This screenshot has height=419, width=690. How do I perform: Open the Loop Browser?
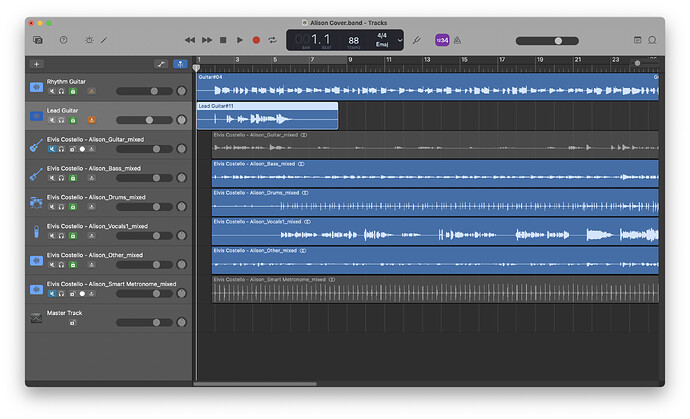point(652,40)
